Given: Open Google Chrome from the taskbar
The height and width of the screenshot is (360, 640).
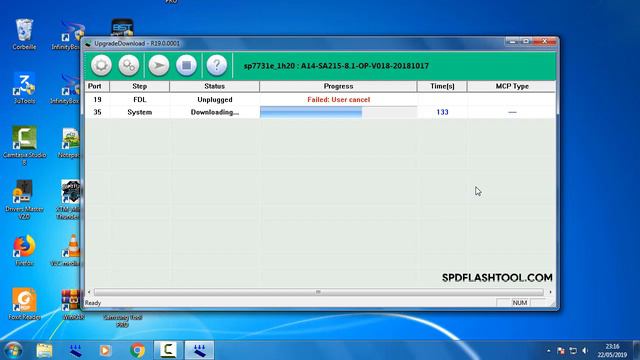Looking at the screenshot, I should pyautogui.click(x=137, y=350).
